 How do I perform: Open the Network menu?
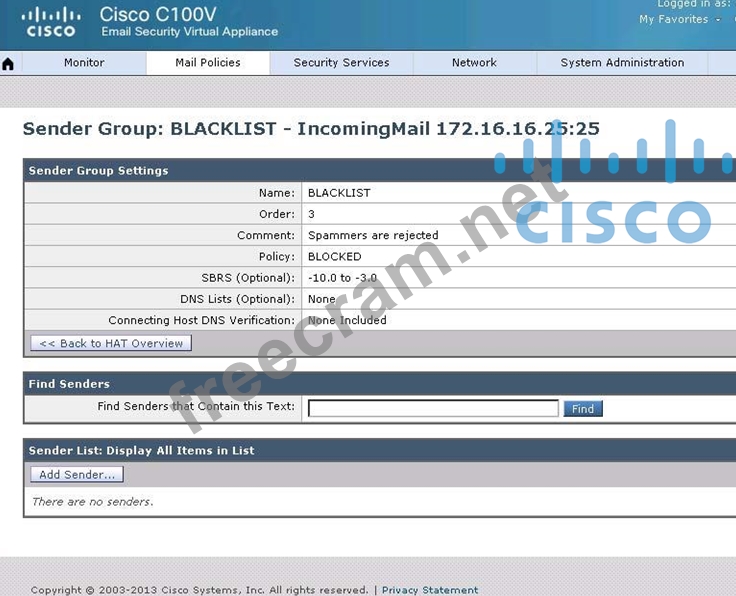(474, 63)
